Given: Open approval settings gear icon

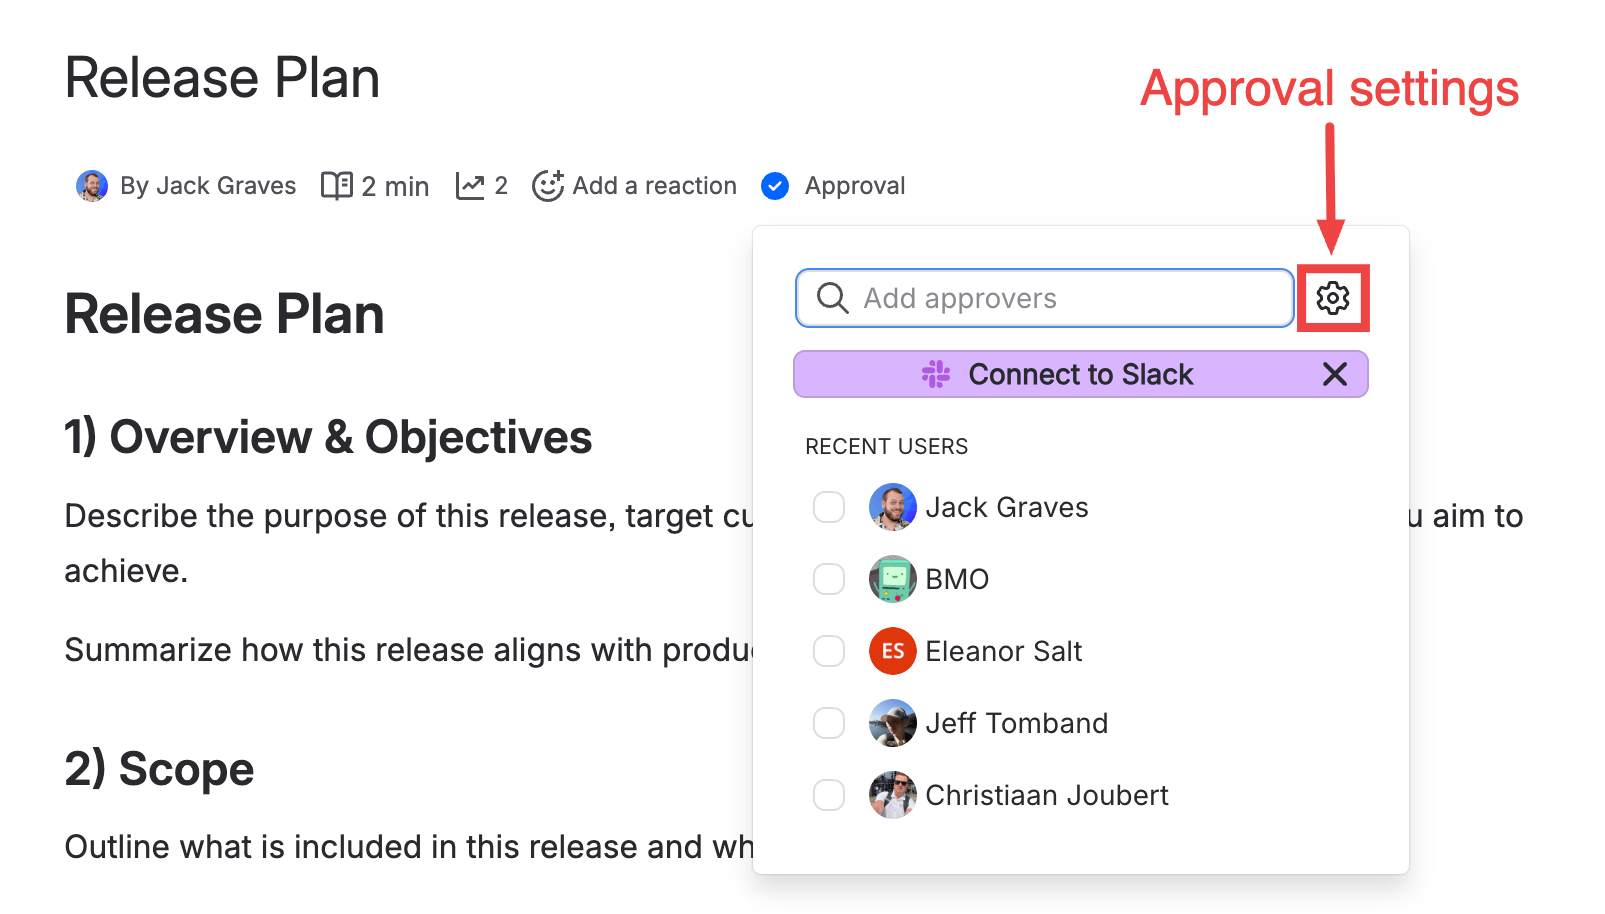Looking at the screenshot, I should coord(1332,298).
